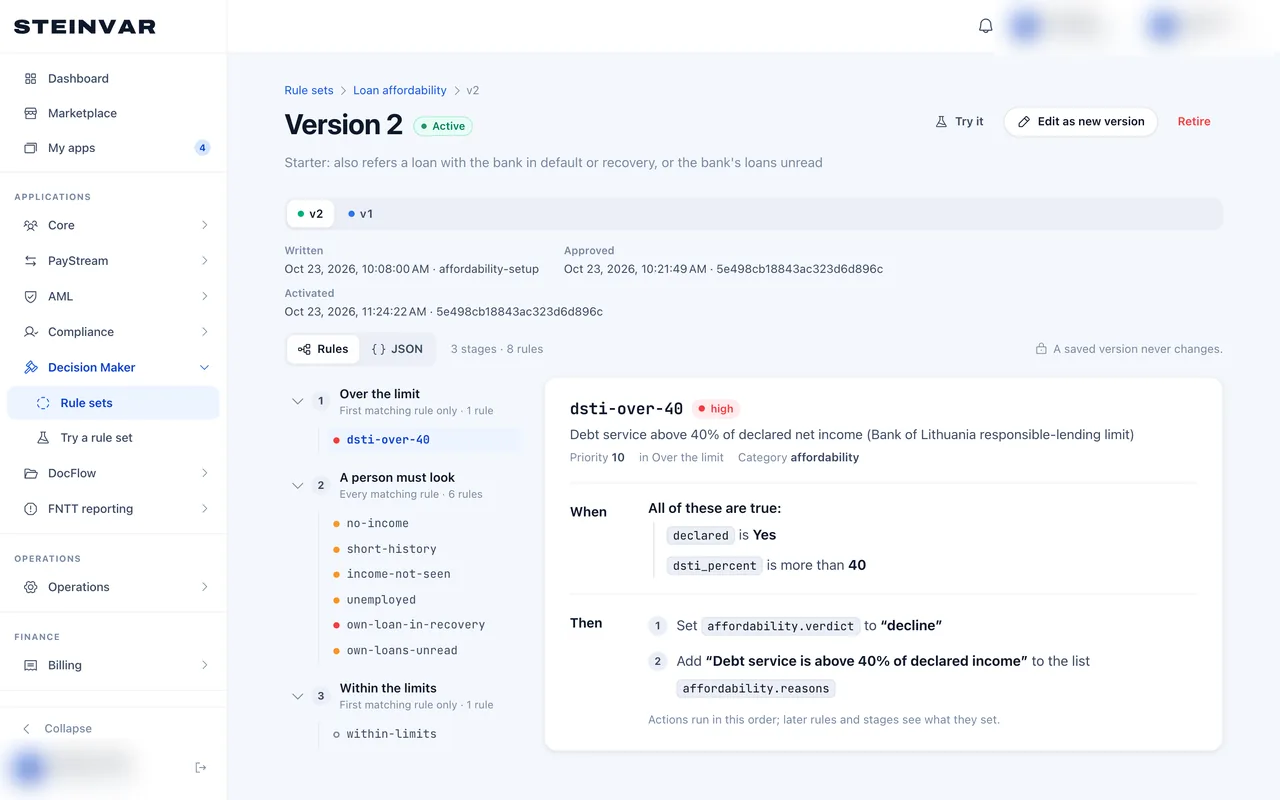Click Edit as new version
The height and width of the screenshot is (800, 1280).
[x=1081, y=121]
